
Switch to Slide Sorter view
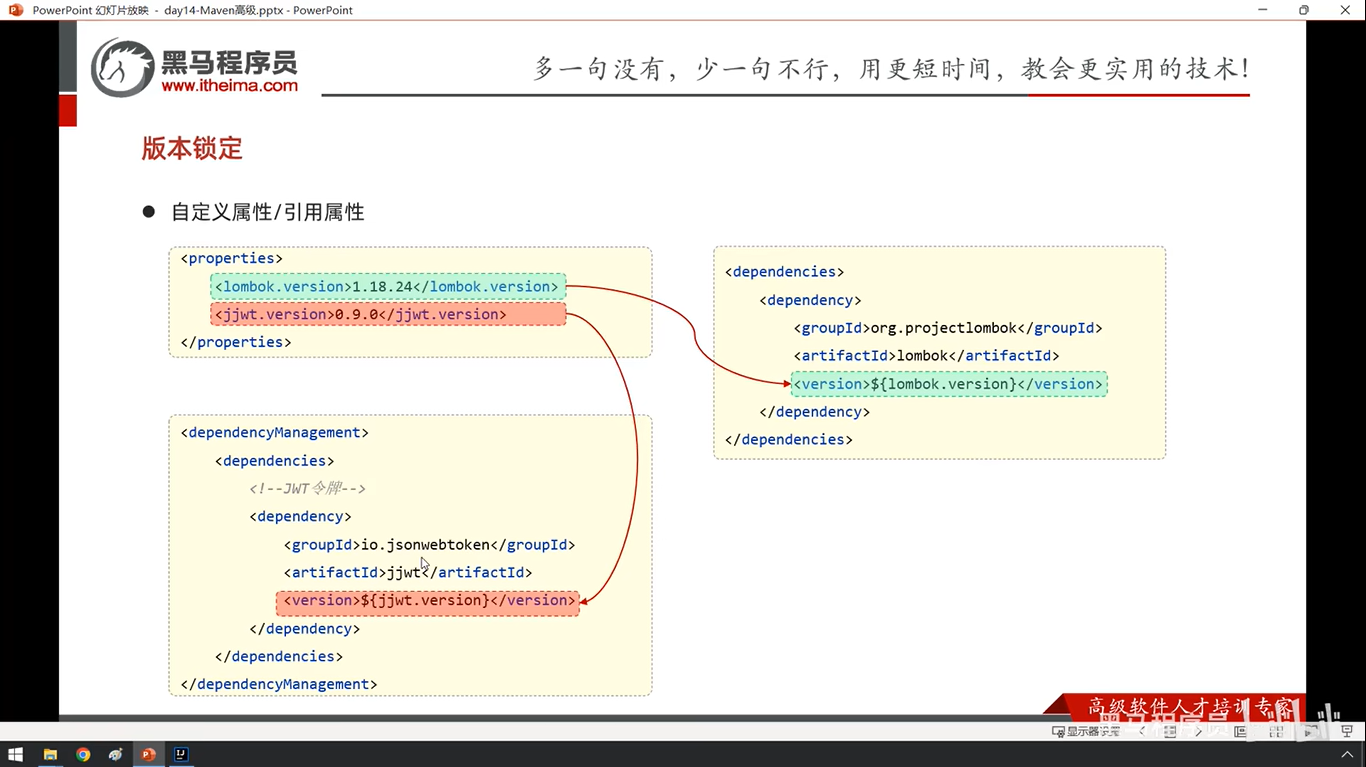coord(1276,731)
